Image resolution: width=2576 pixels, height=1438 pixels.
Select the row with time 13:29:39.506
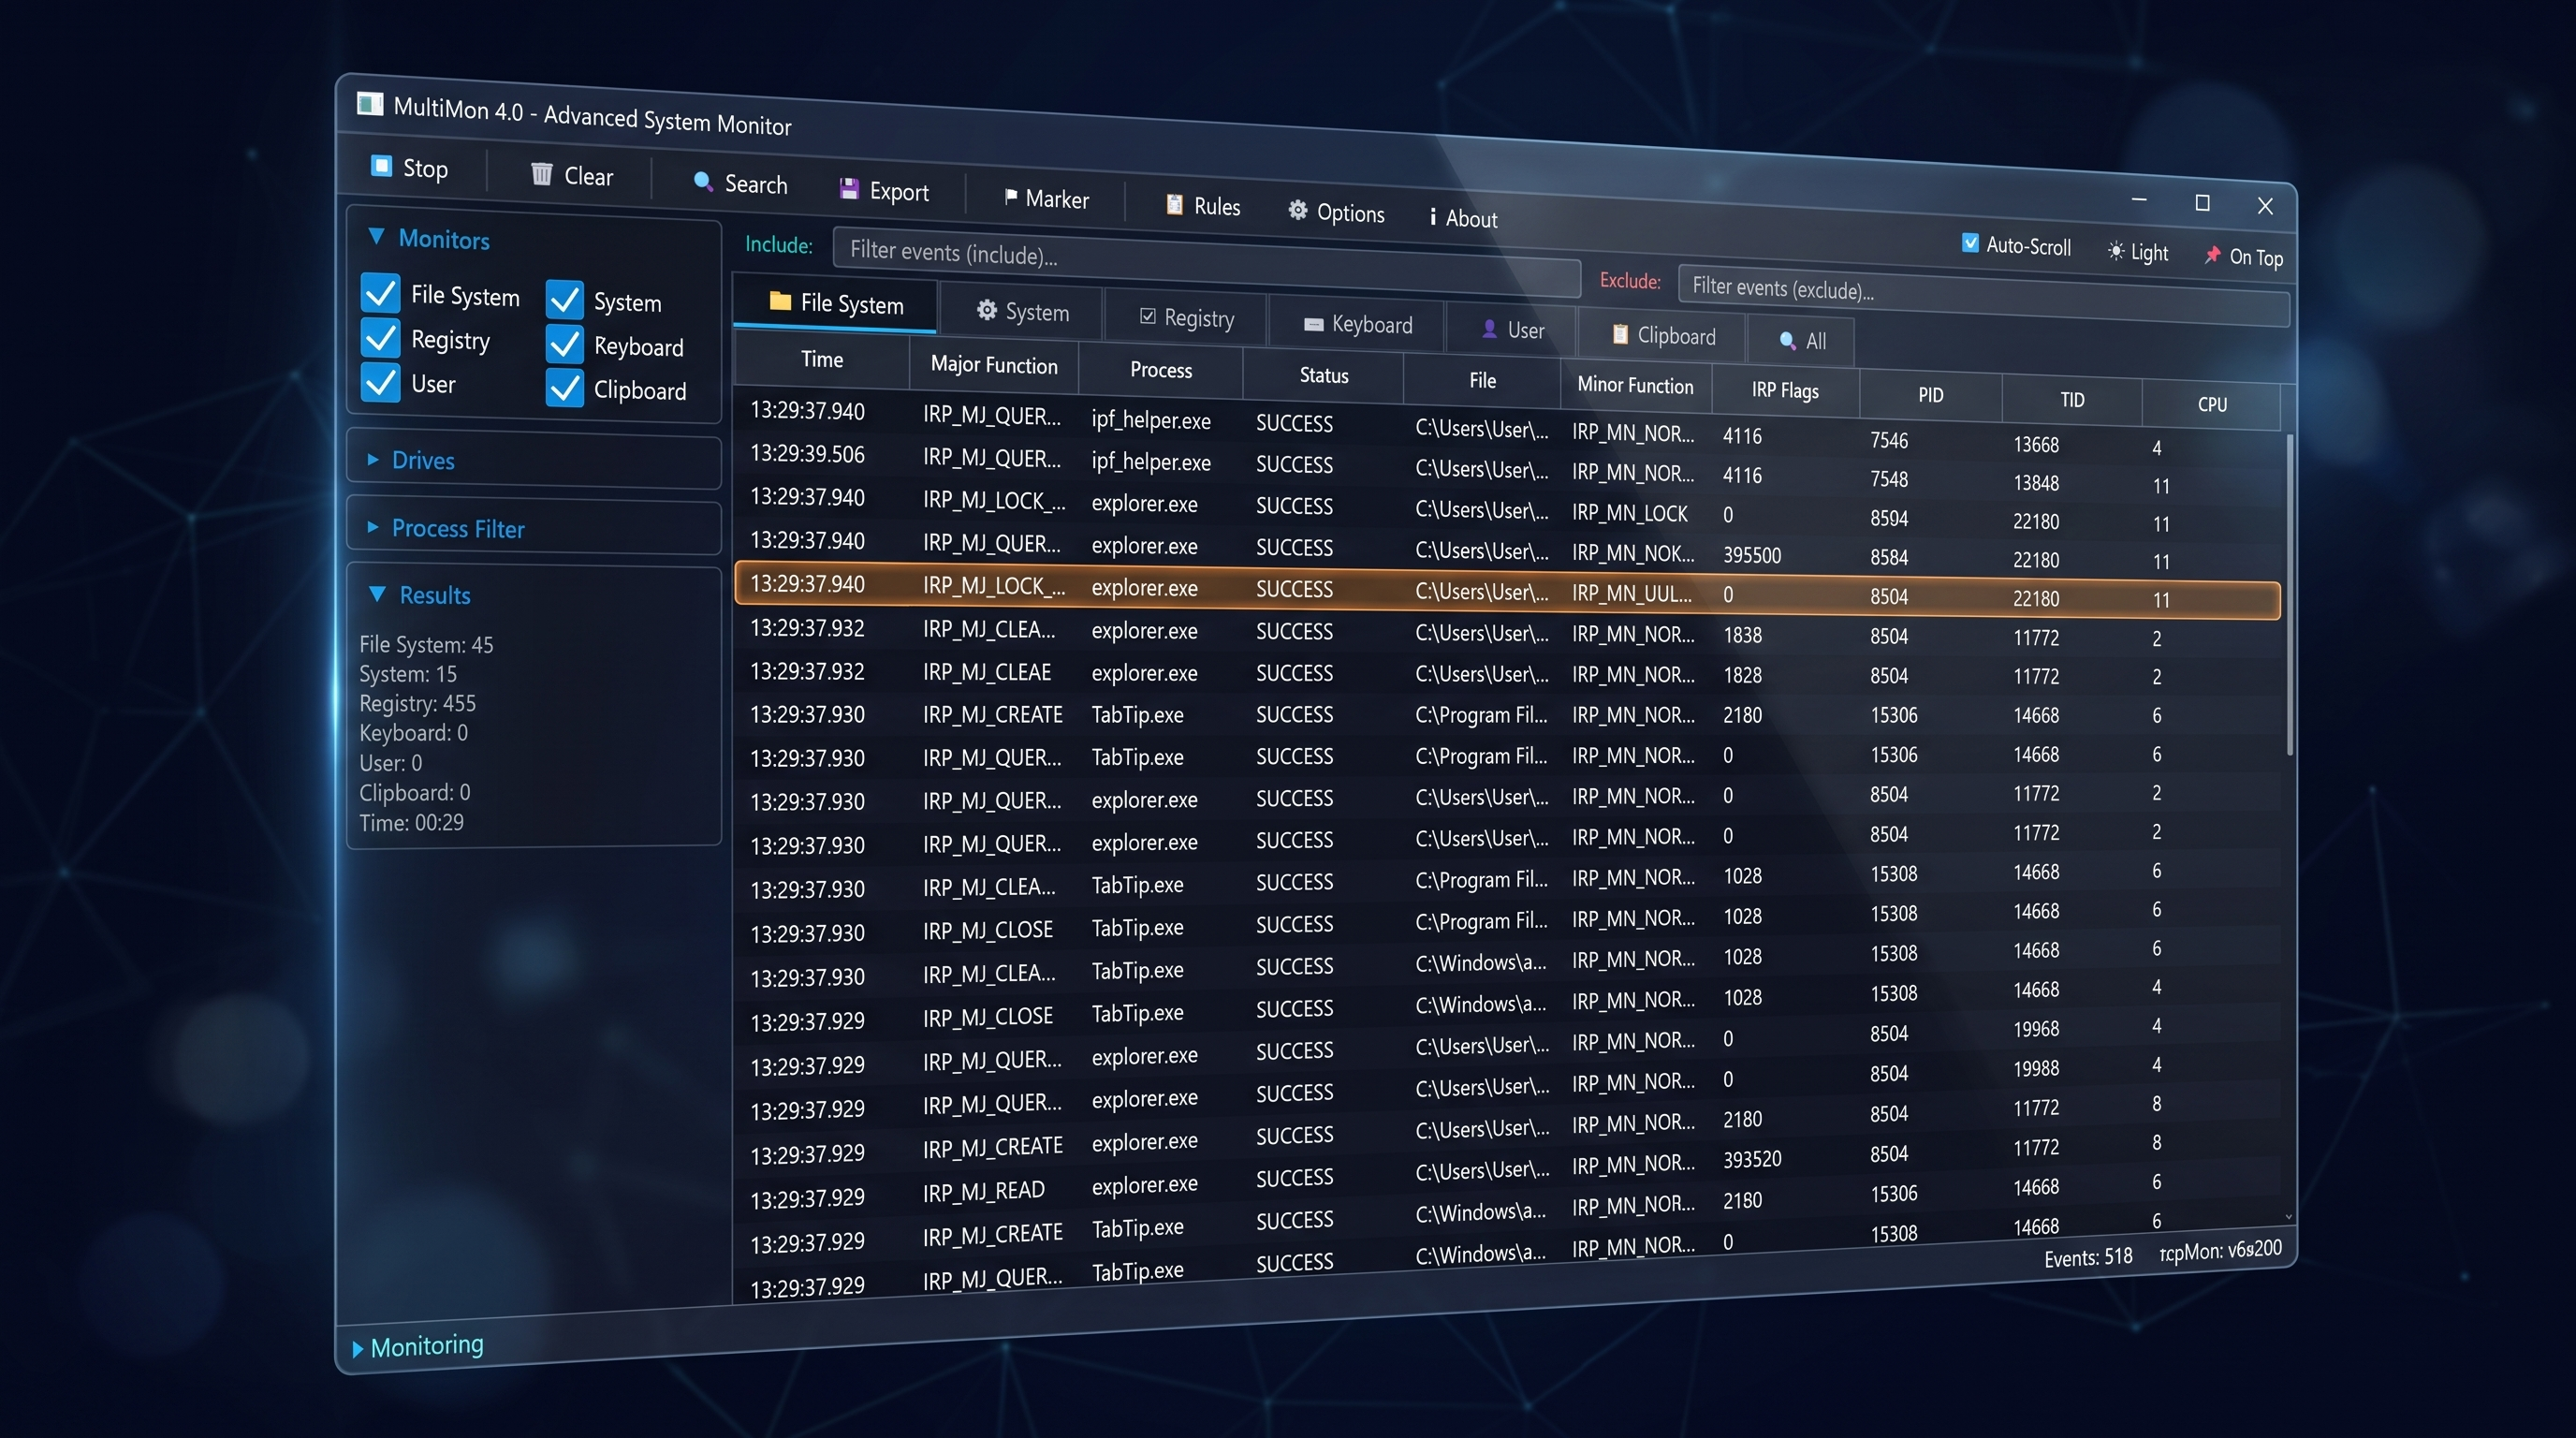(x=1508, y=469)
